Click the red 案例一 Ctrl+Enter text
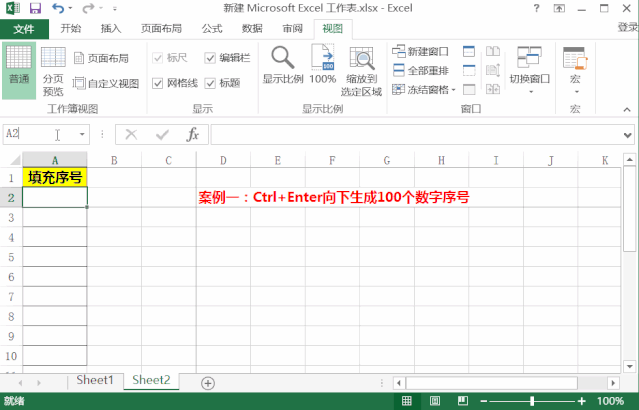This screenshot has height=410, width=639. pos(334,197)
